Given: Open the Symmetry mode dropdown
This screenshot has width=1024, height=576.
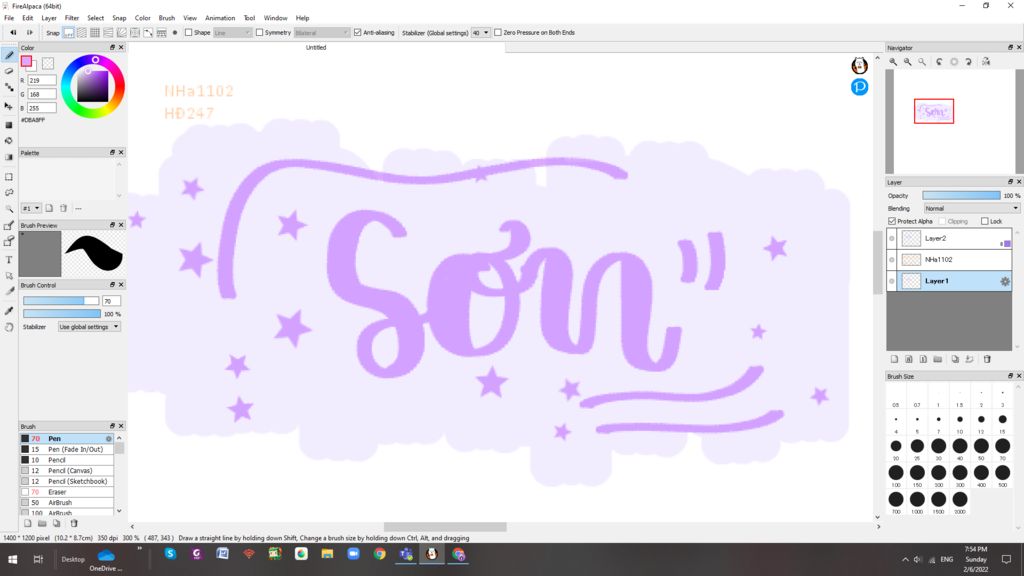Looking at the screenshot, I should point(321,33).
